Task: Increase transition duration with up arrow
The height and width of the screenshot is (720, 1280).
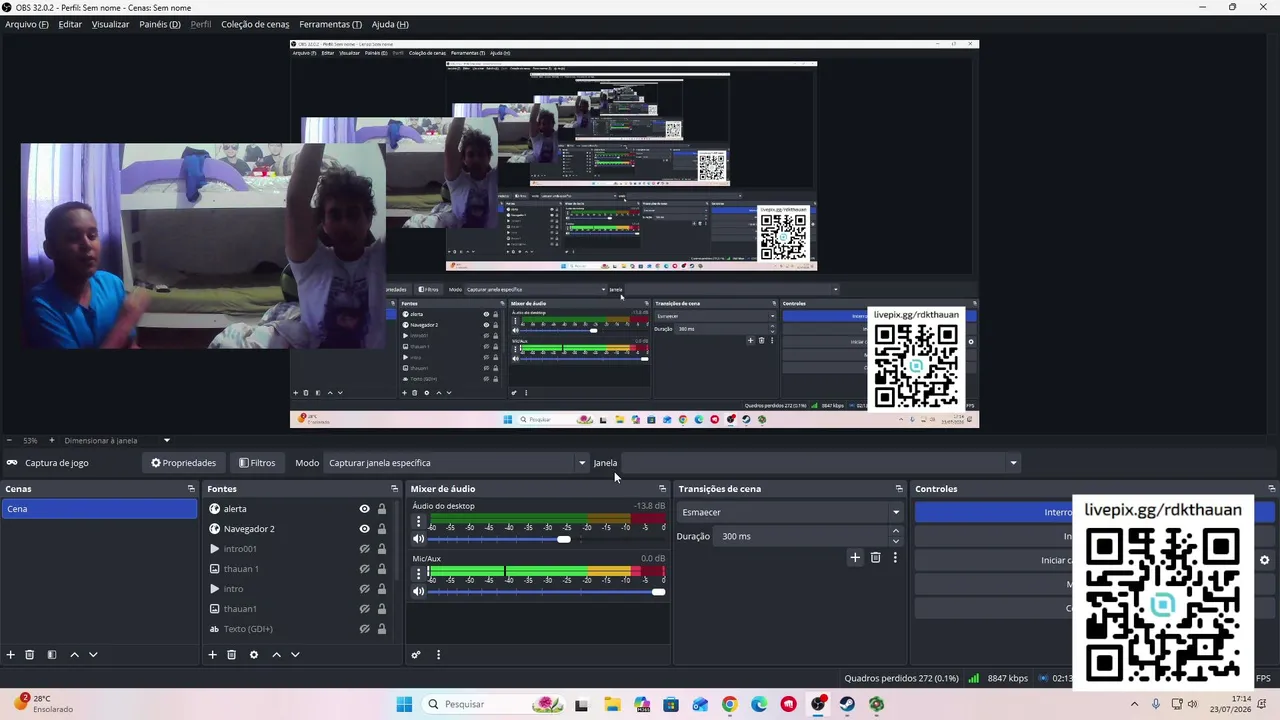Action: click(895, 531)
